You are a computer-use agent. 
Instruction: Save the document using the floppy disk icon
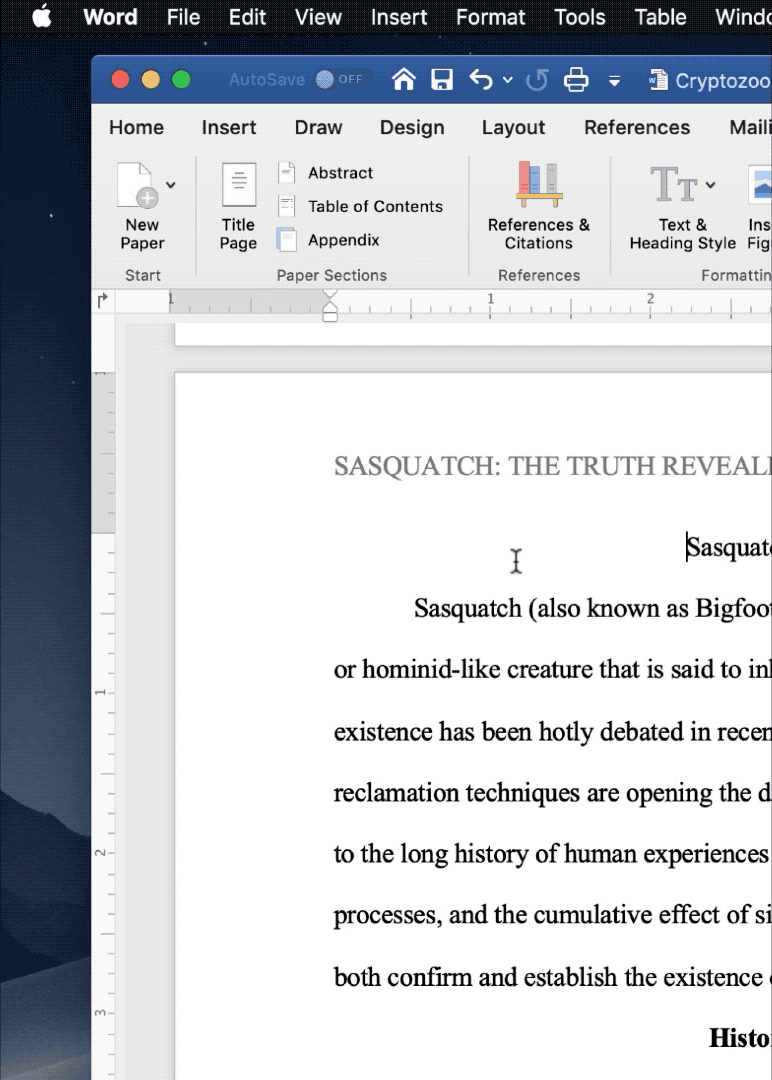[x=442, y=80]
